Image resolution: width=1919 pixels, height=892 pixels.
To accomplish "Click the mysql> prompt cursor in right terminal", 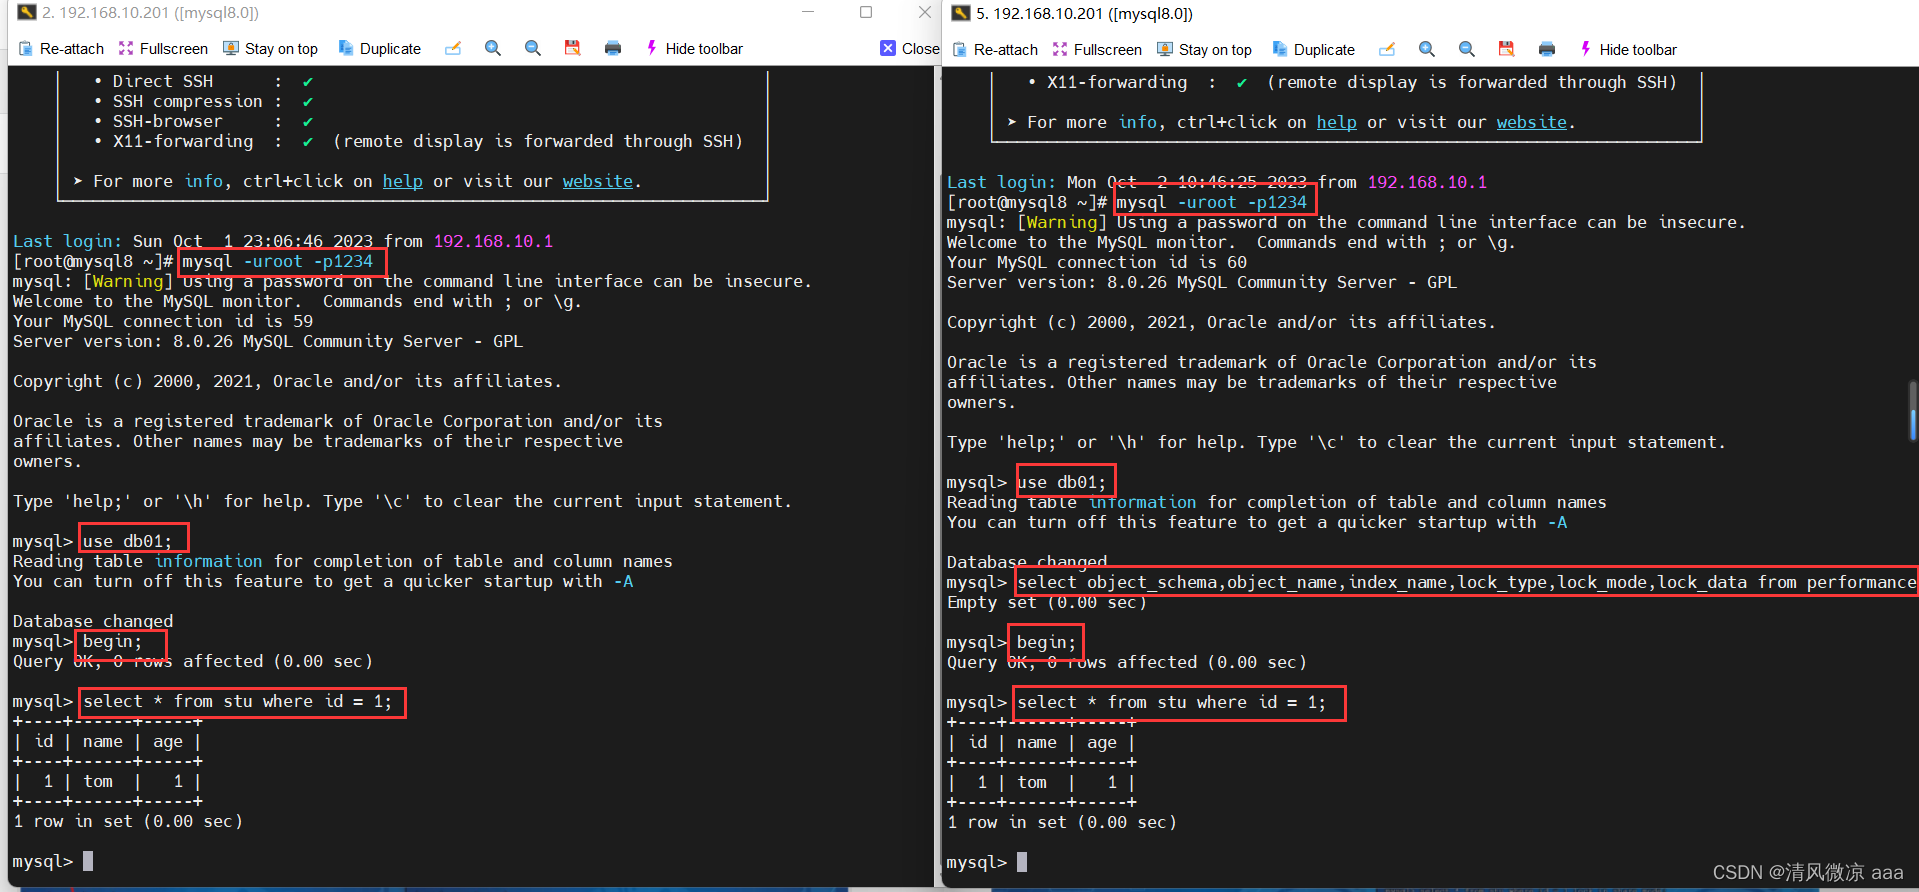I will [x=1022, y=862].
